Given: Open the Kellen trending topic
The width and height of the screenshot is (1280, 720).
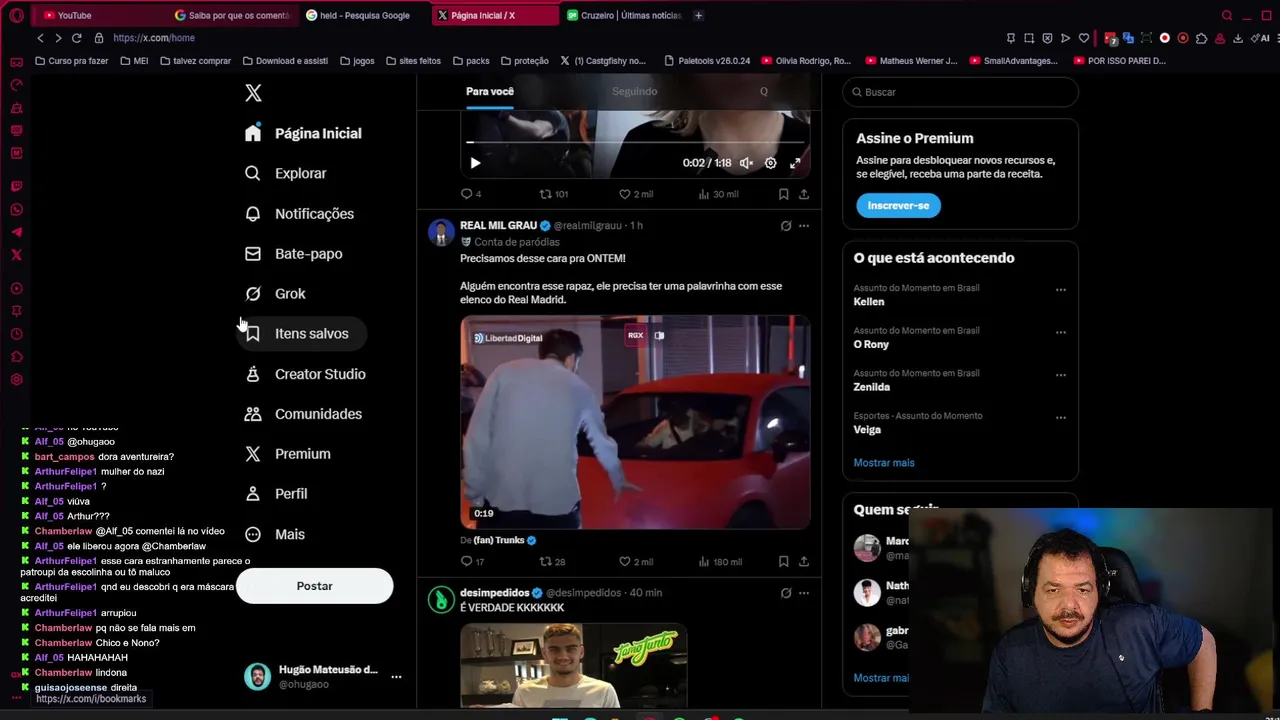Looking at the screenshot, I should tap(869, 301).
